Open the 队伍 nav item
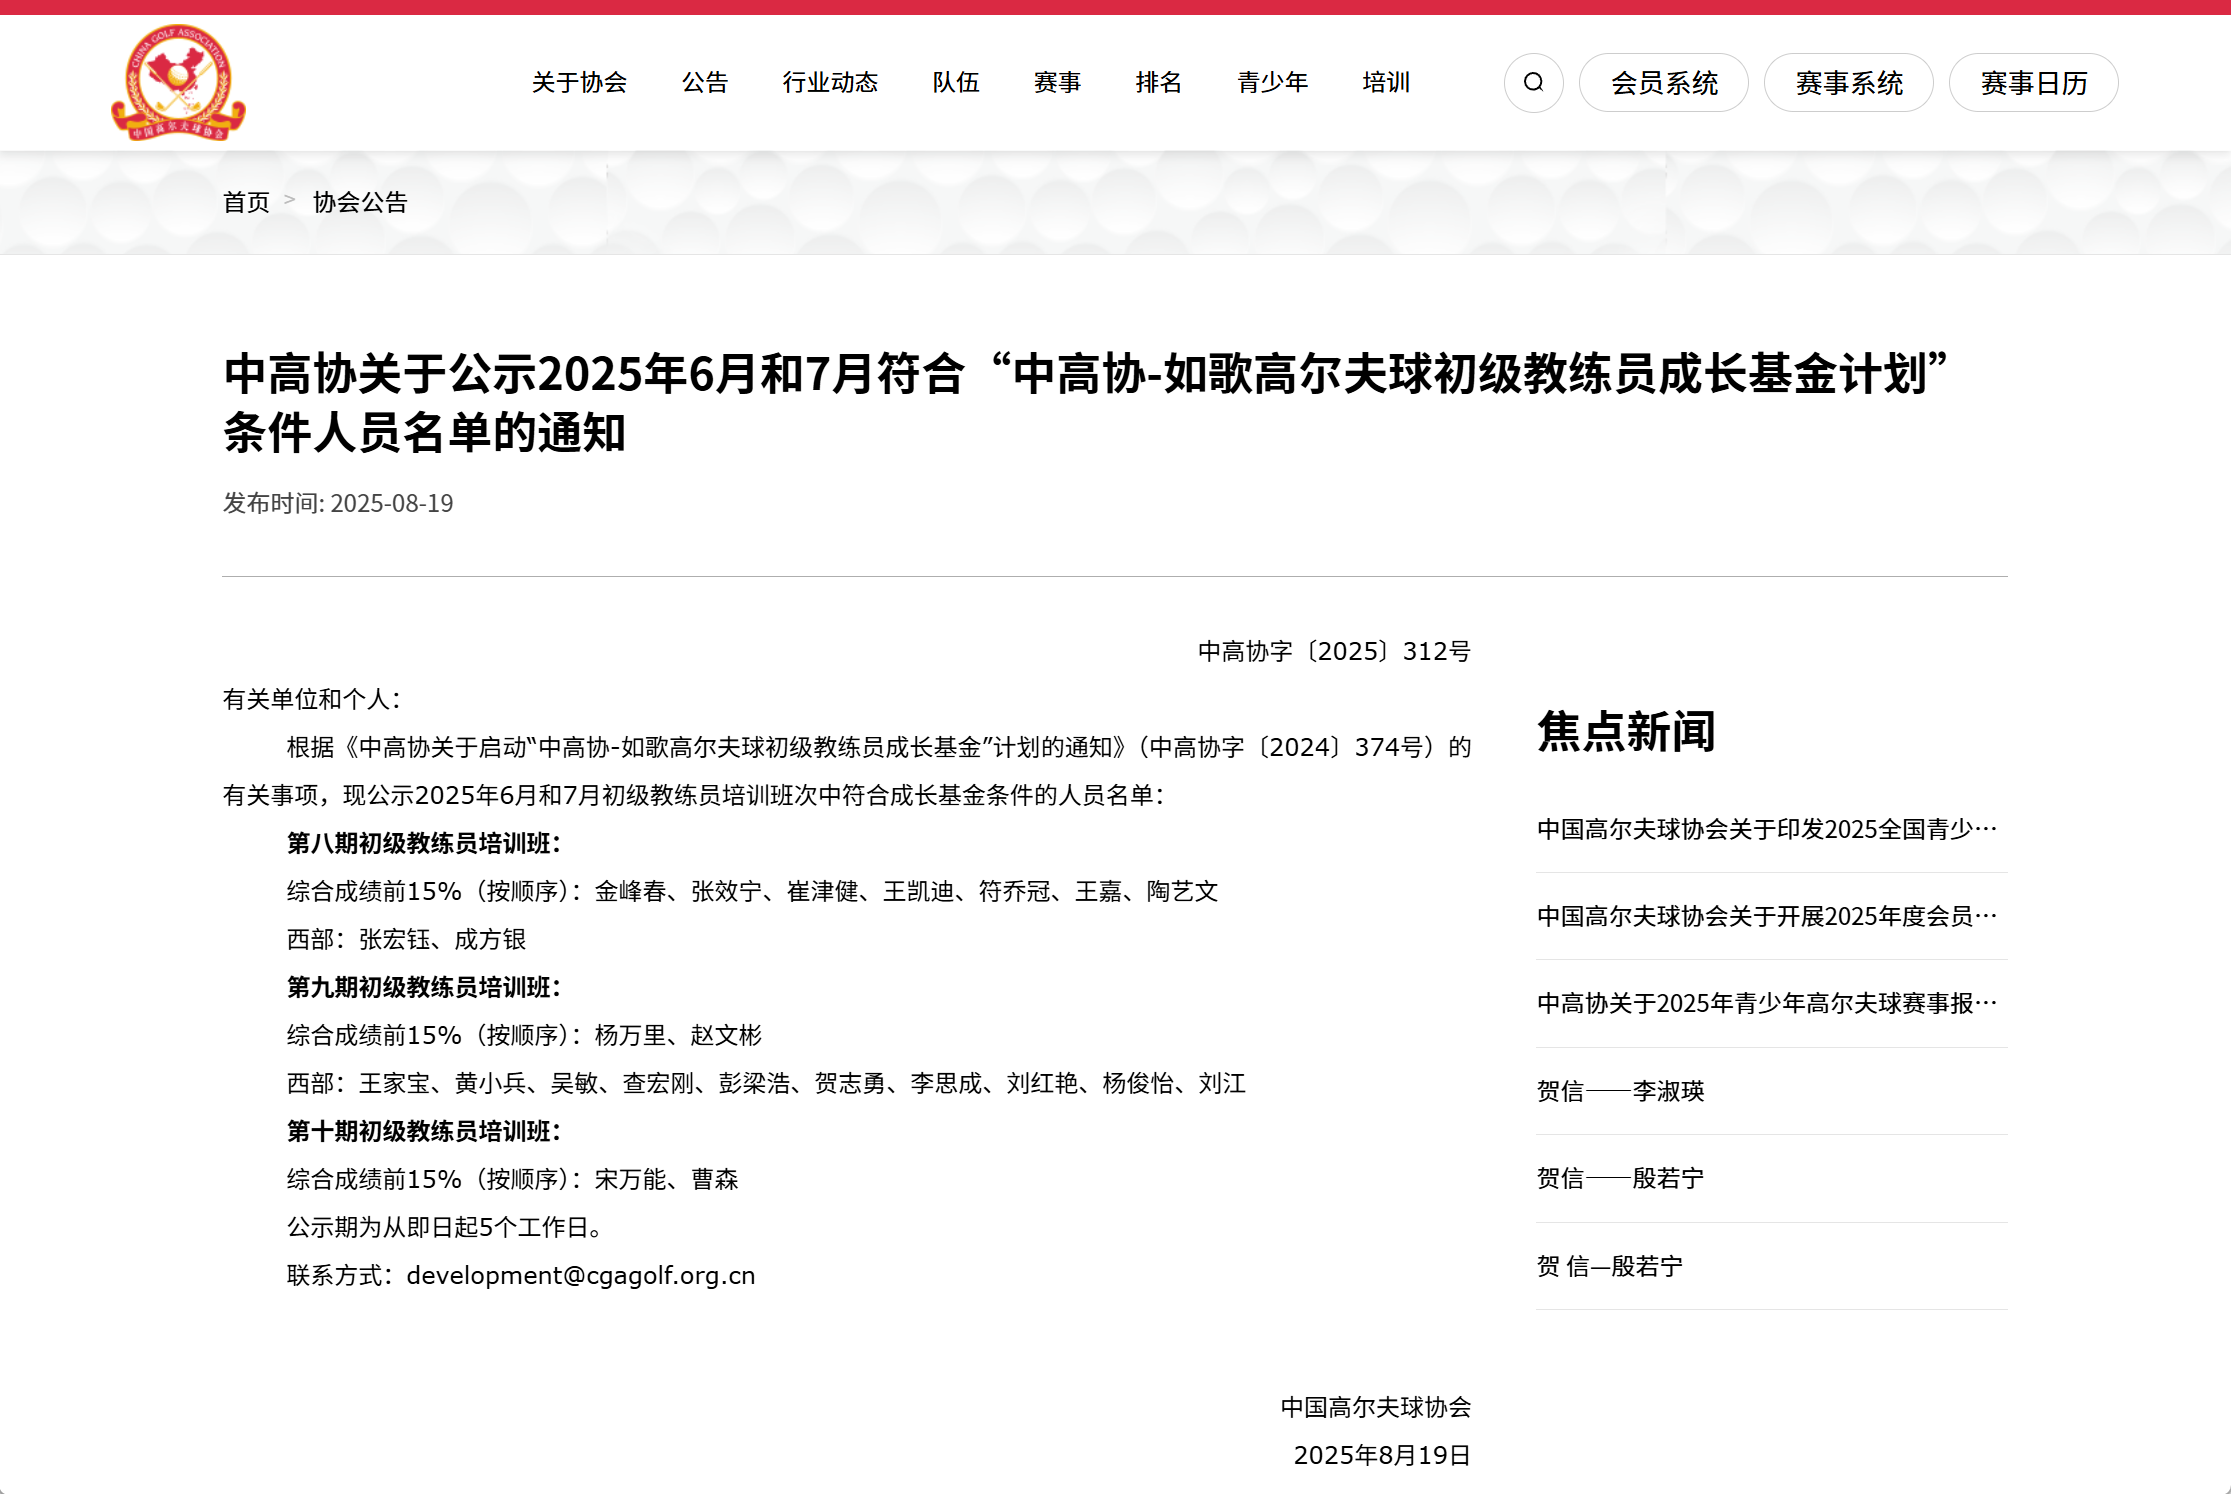 956,83
